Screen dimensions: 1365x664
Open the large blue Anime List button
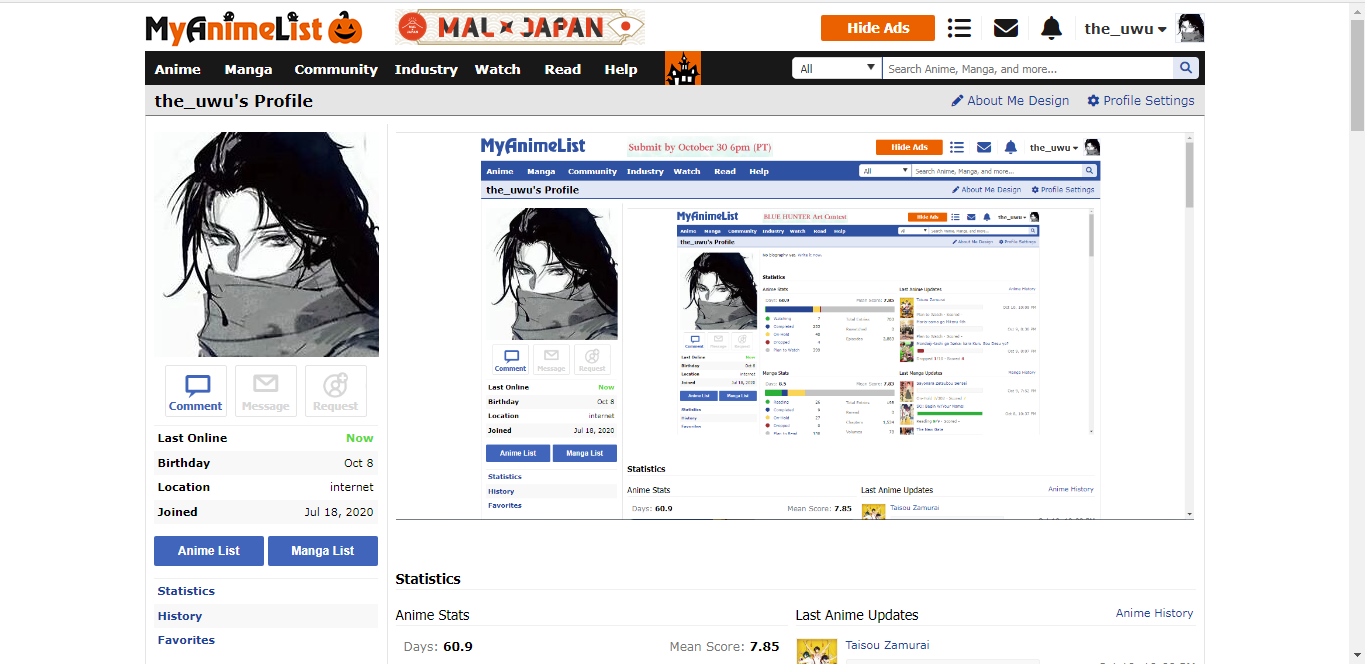(x=209, y=551)
